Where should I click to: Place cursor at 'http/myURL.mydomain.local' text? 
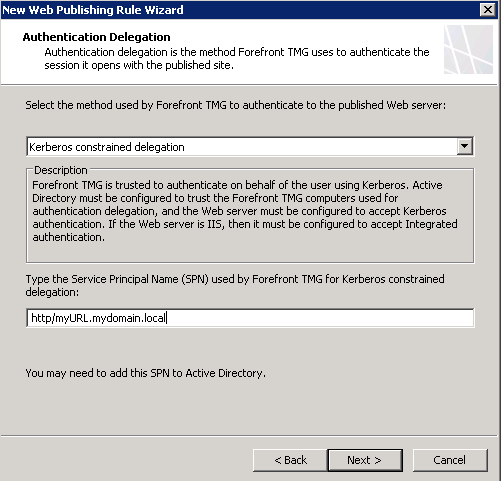point(98,318)
